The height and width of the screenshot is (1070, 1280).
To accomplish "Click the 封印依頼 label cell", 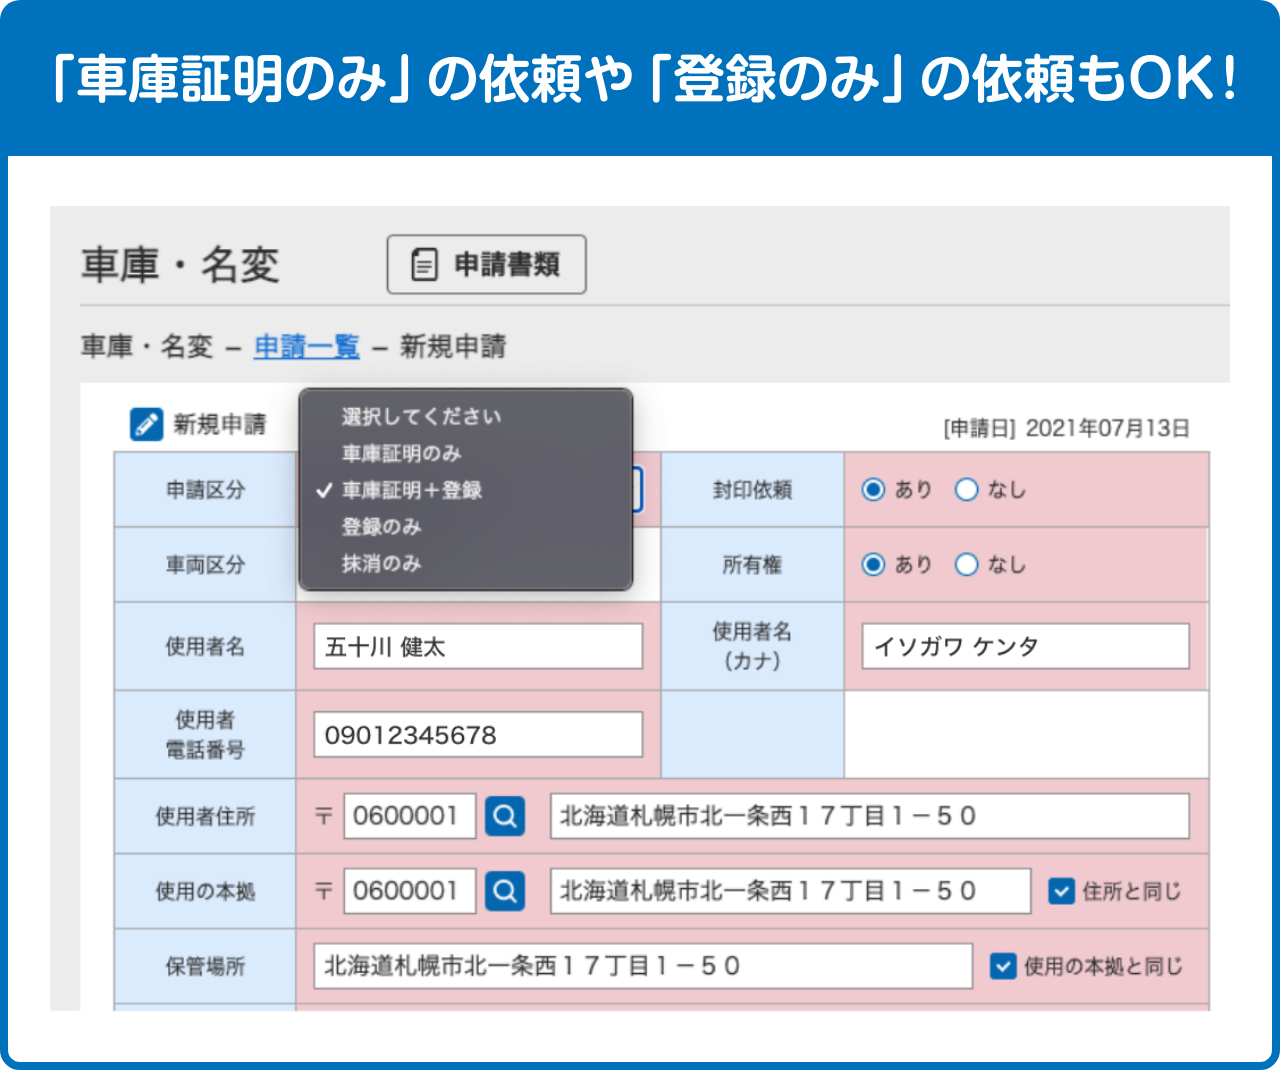I will (753, 490).
